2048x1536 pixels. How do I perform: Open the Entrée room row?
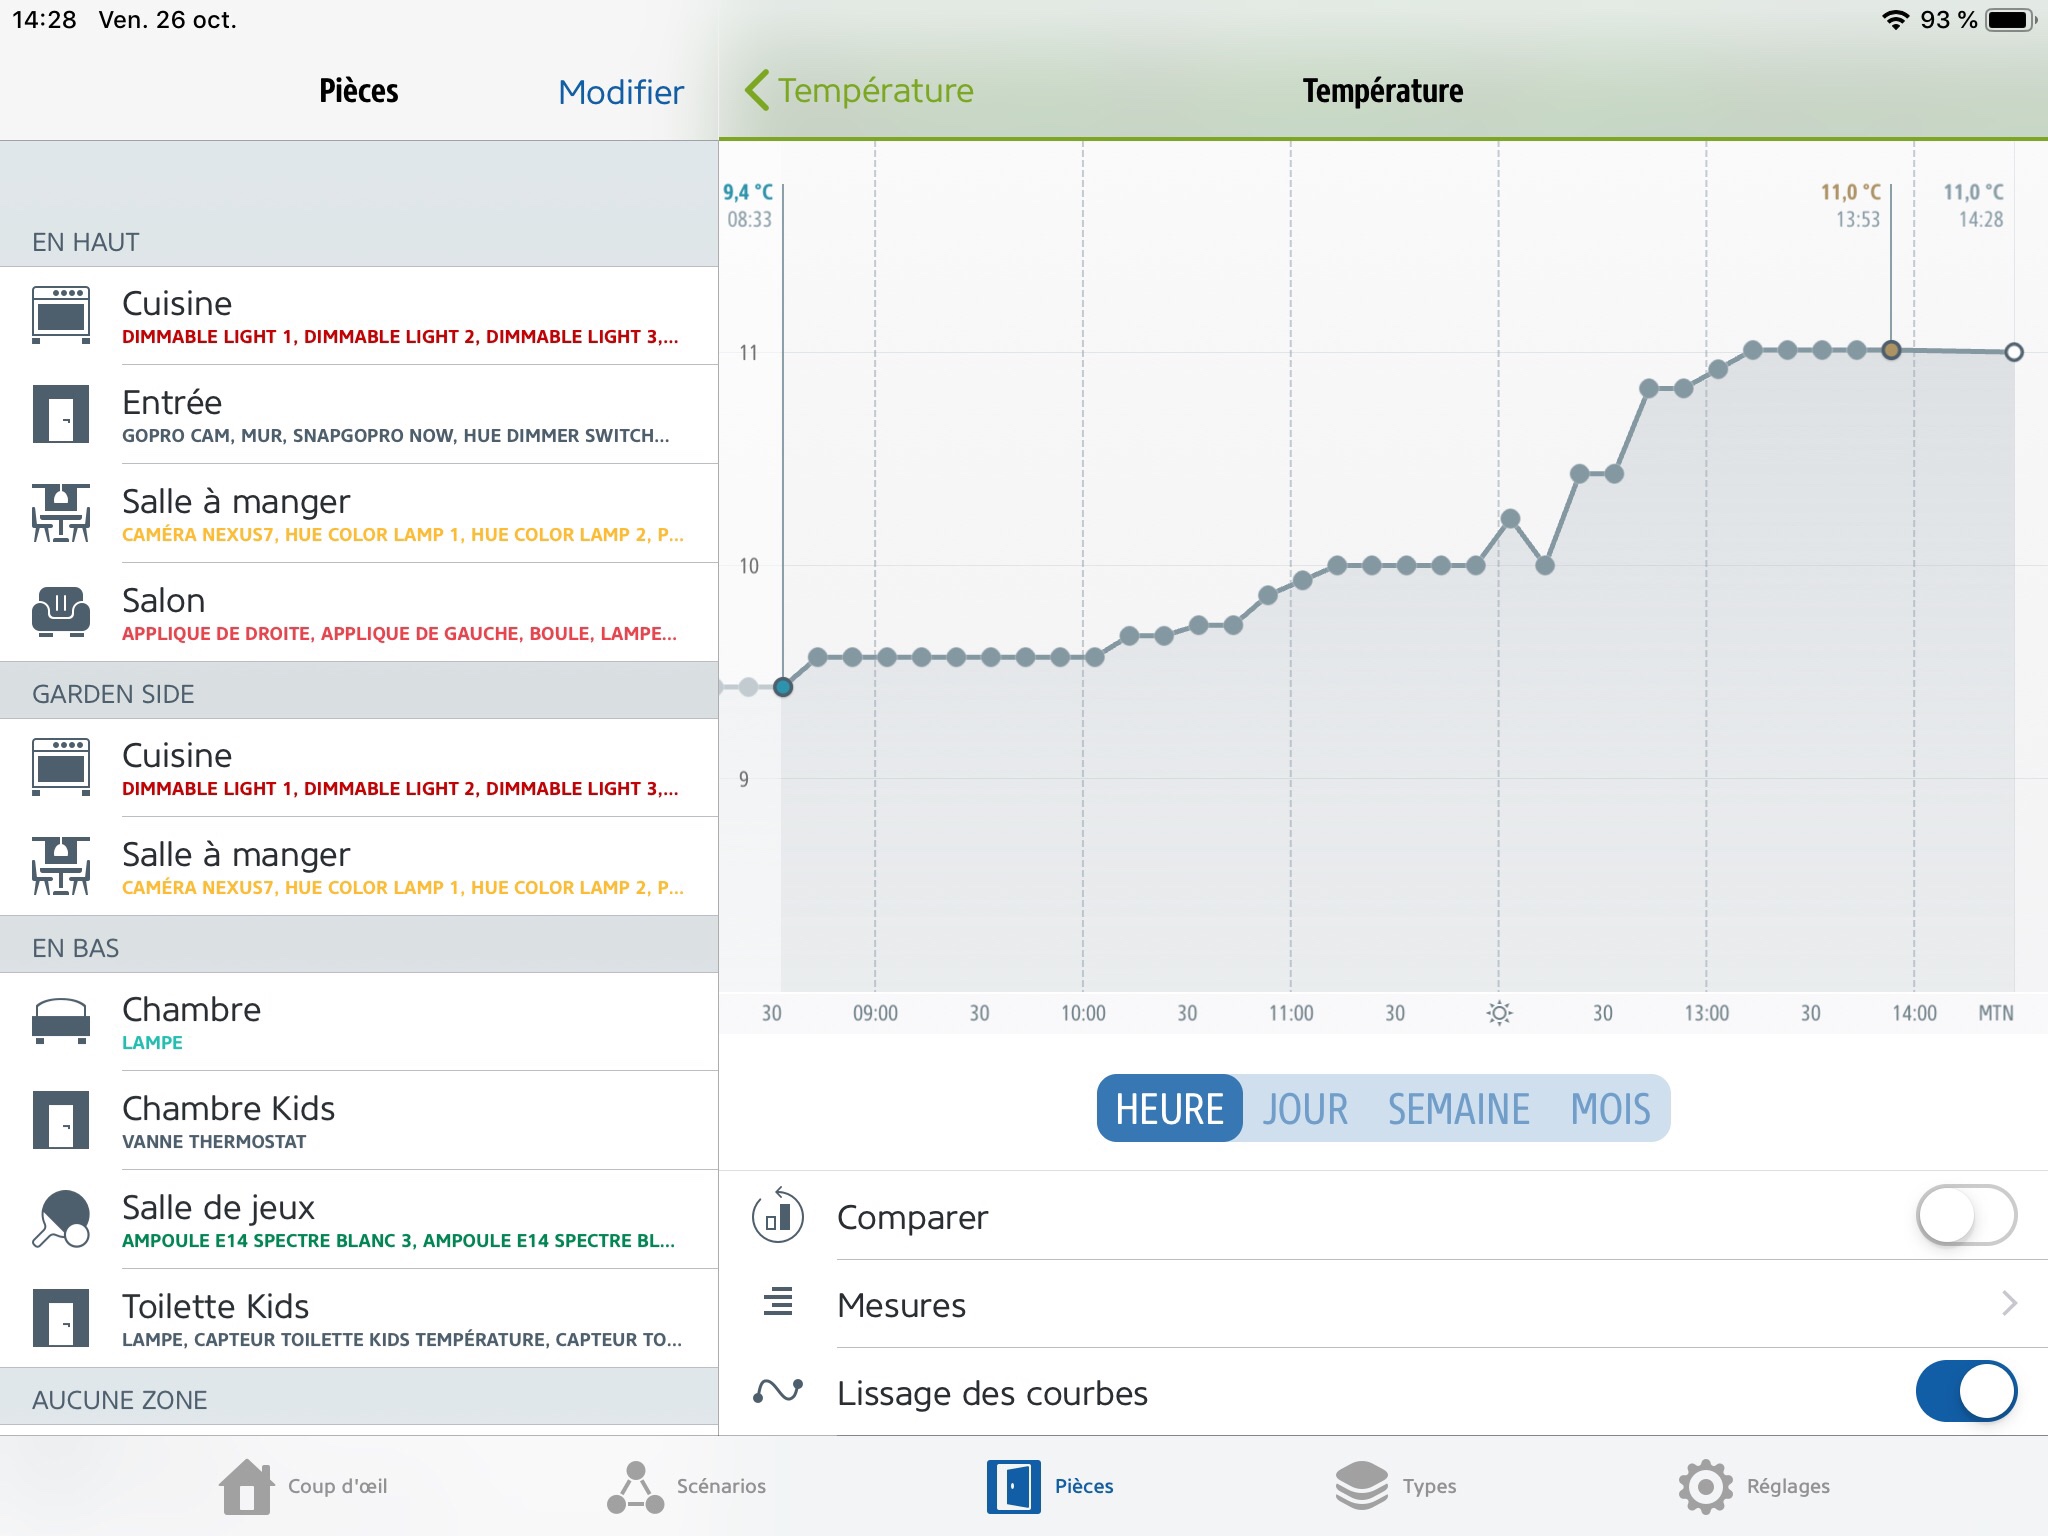click(359, 414)
